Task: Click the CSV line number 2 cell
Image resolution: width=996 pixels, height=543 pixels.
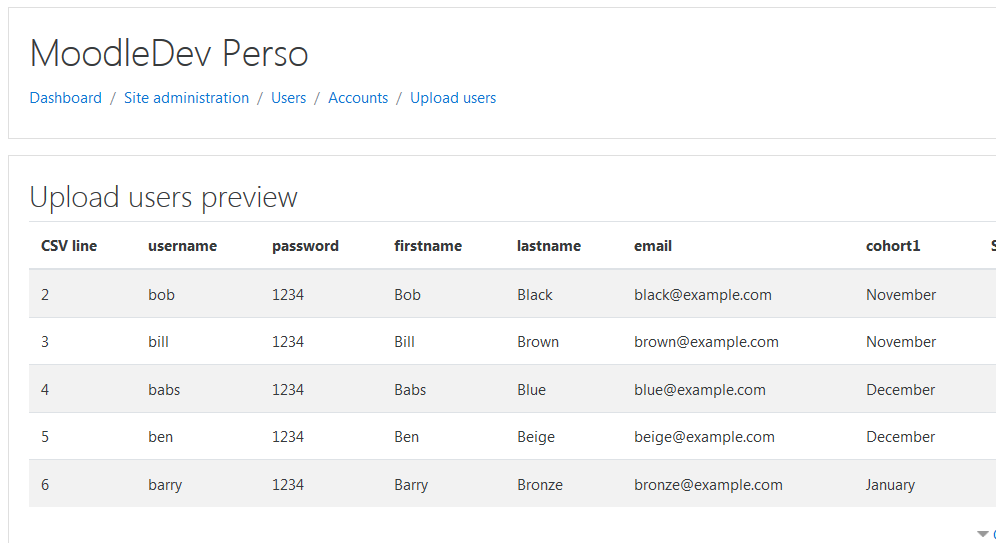Action: [x=45, y=295]
